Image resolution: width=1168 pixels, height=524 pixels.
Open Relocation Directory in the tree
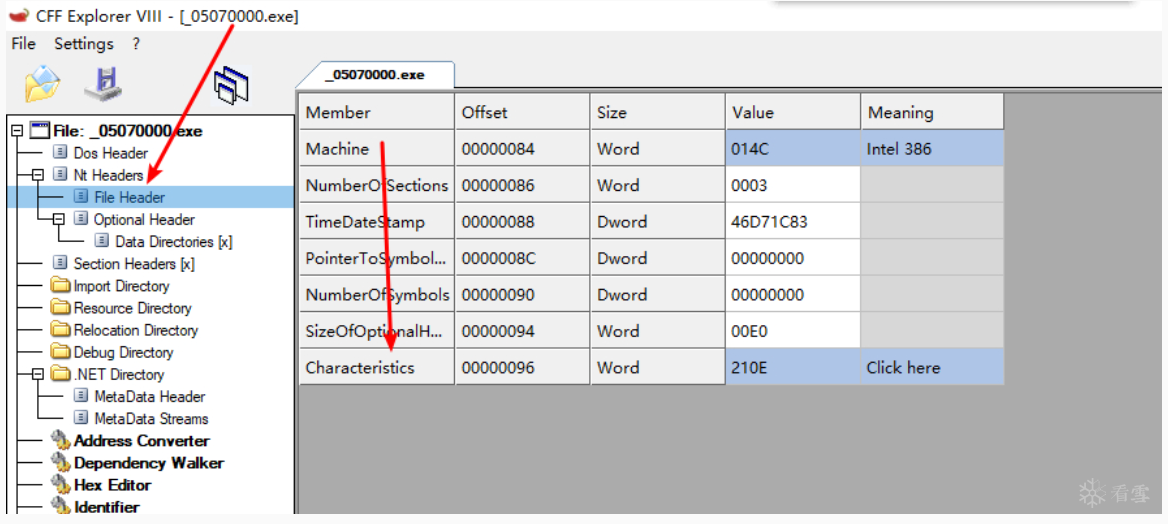(x=136, y=330)
